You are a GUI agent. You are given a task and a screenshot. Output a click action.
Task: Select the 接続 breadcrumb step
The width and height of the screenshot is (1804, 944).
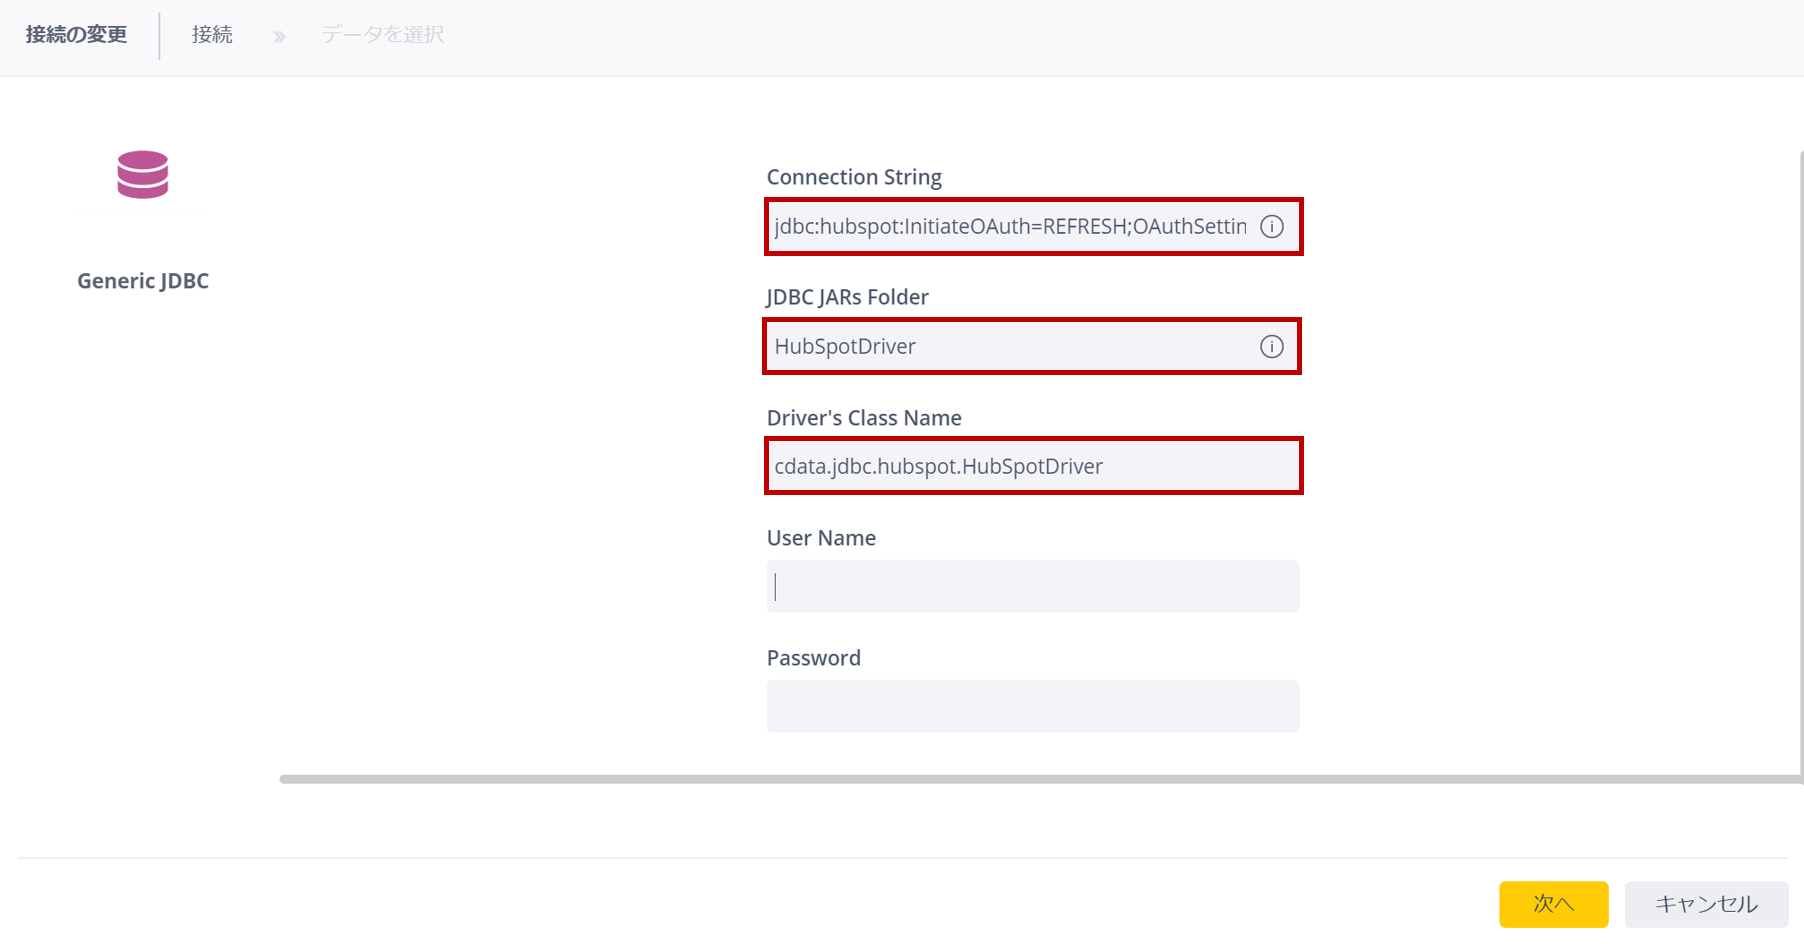point(212,35)
